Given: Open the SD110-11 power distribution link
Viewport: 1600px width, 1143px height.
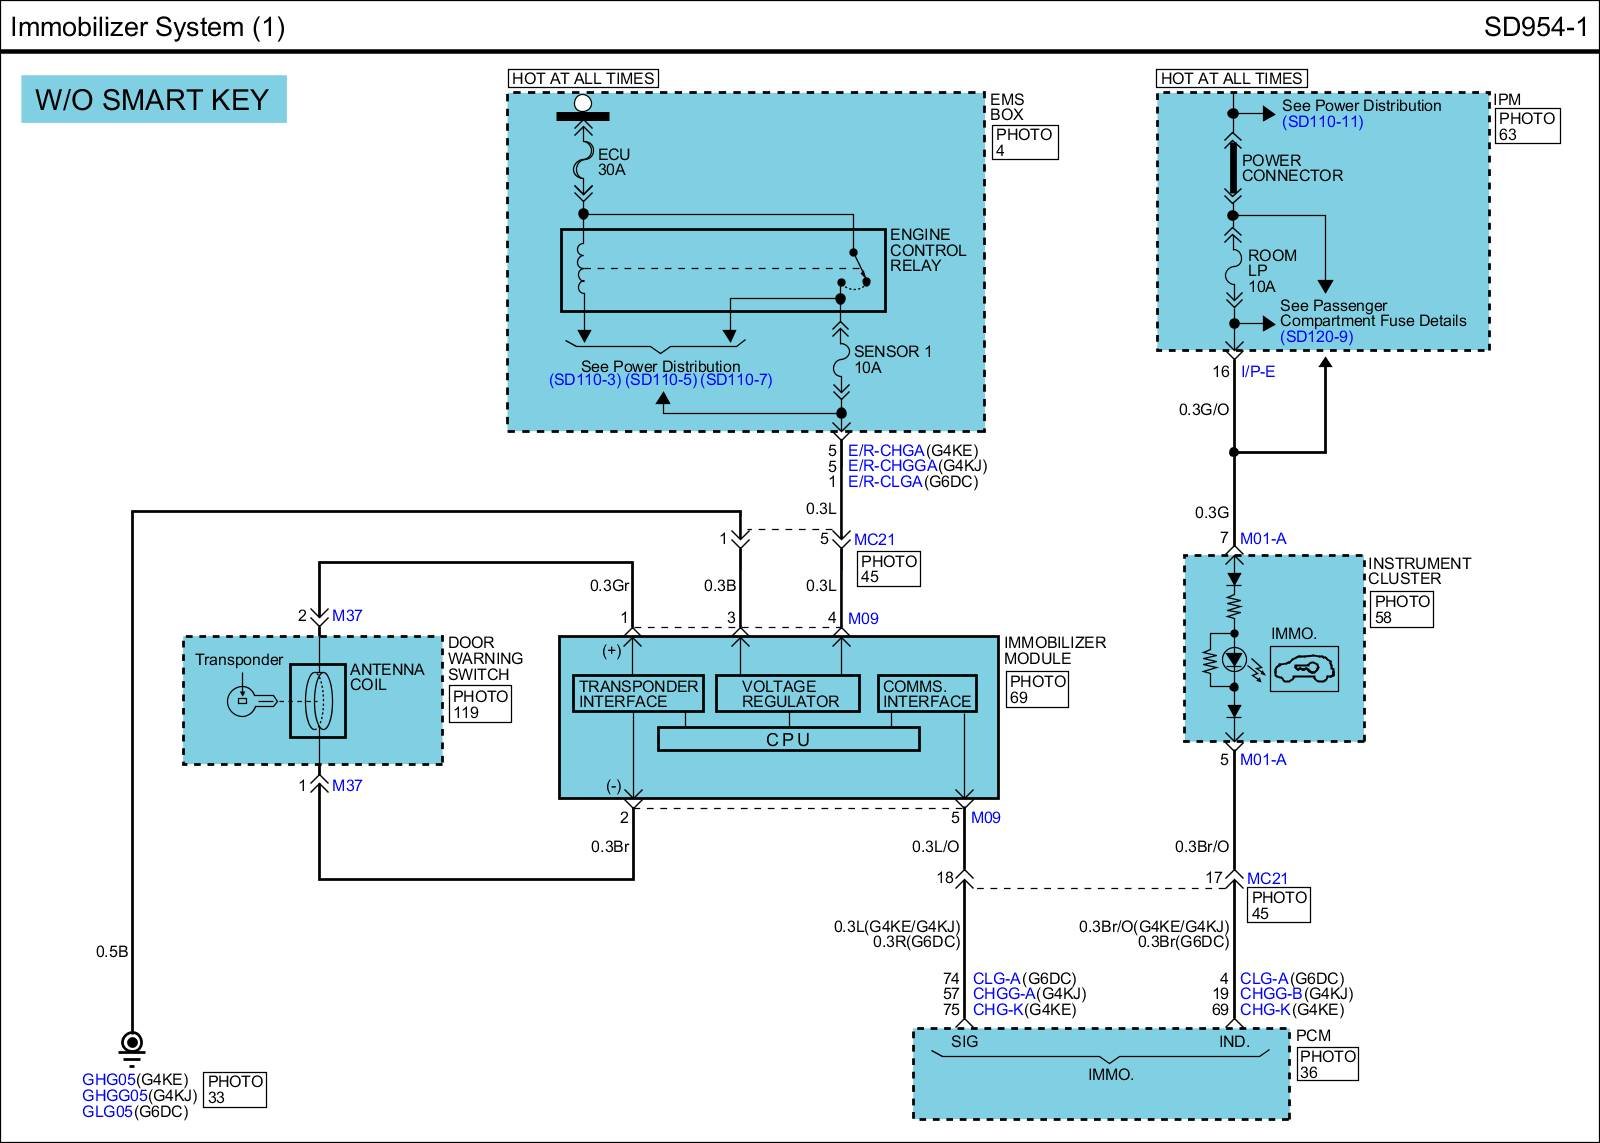Looking at the screenshot, I should (x=1322, y=122).
